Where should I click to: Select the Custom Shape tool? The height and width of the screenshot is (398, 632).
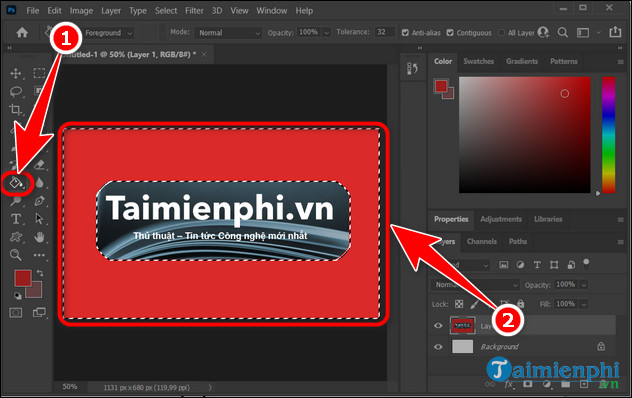(x=16, y=237)
